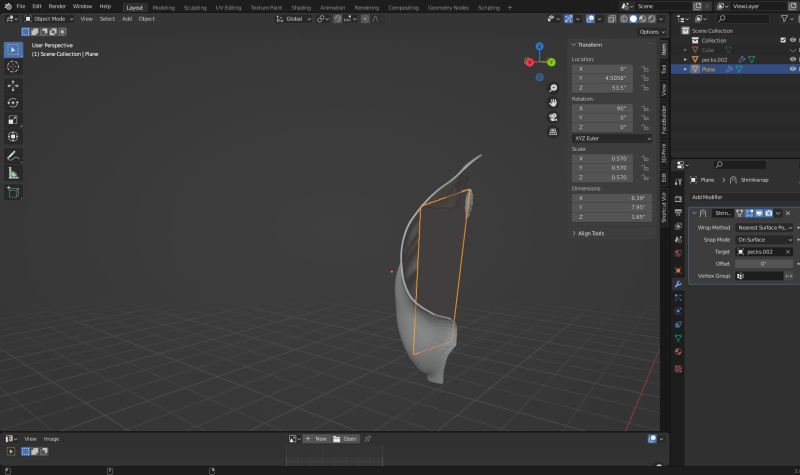Image resolution: width=800 pixels, height=475 pixels.
Task: Click the viewport zoom magnifier icon
Action: (553, 88)
